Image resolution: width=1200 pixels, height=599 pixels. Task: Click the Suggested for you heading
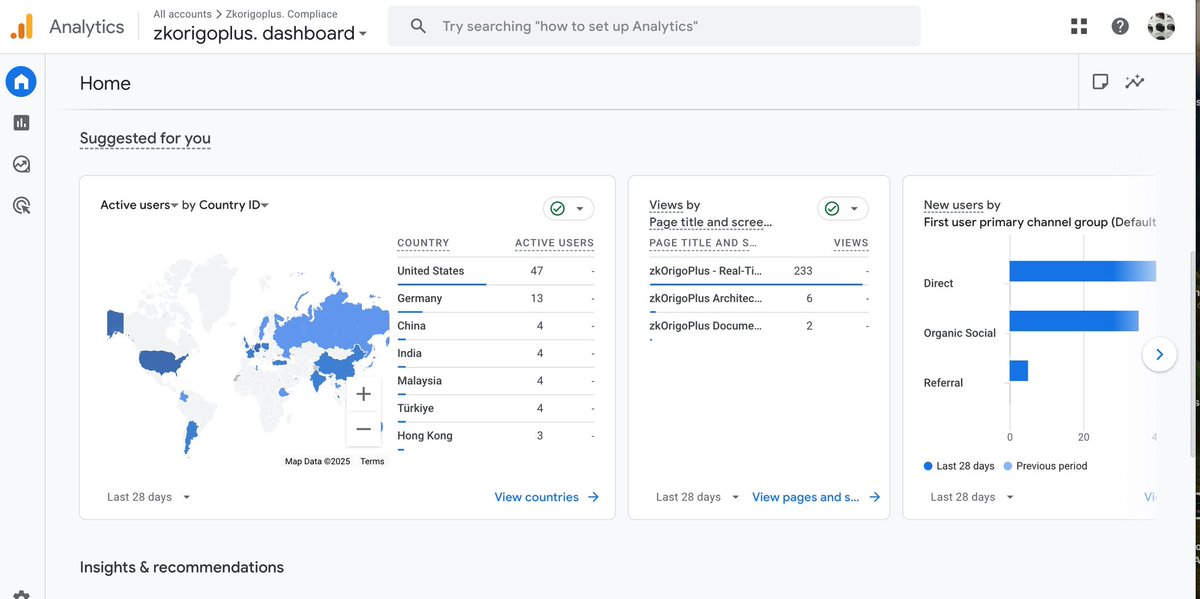(x=145, y=138)
